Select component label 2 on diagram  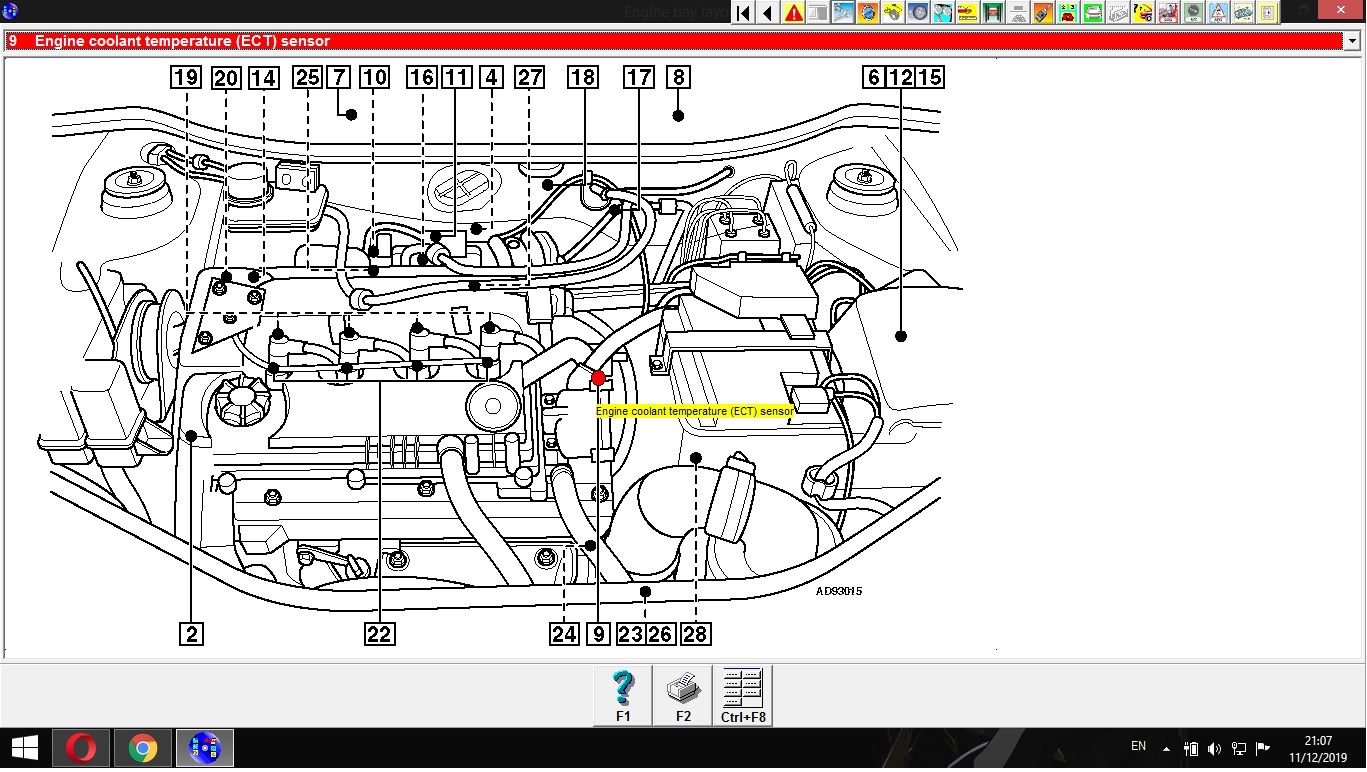[191, 634]
